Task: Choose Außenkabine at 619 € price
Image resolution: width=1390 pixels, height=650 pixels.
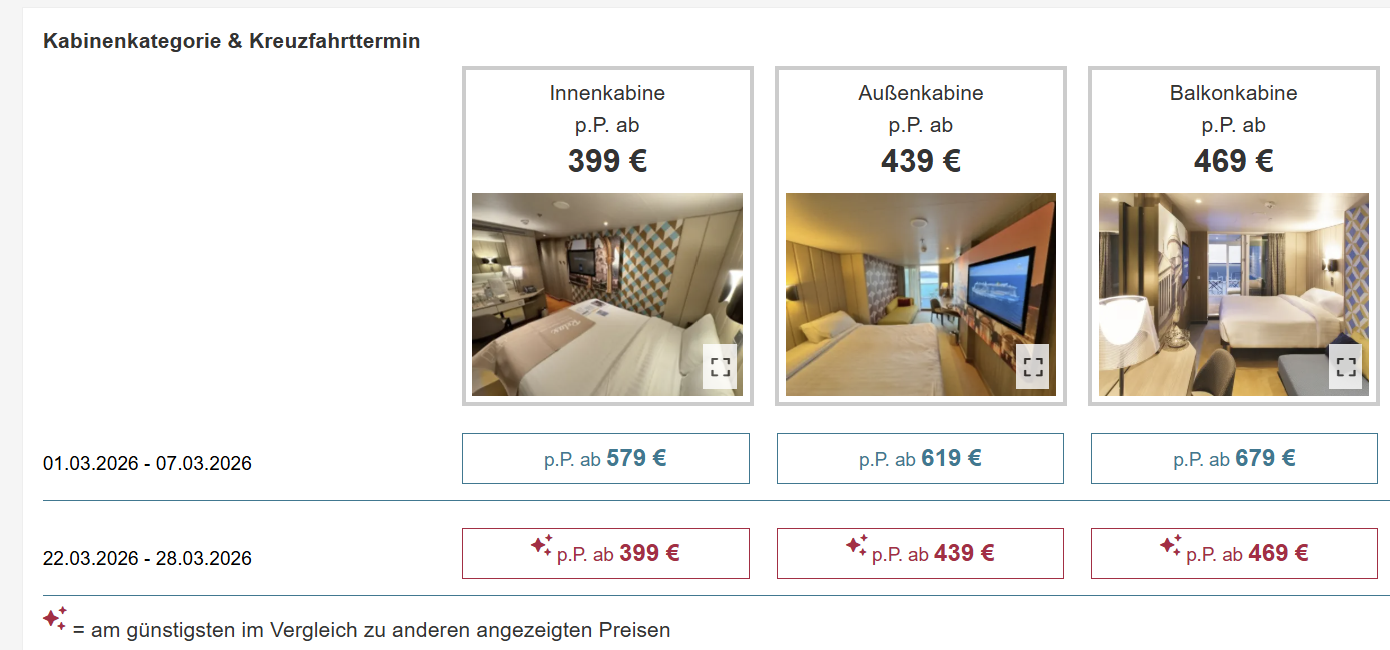Action: (920, 459)
